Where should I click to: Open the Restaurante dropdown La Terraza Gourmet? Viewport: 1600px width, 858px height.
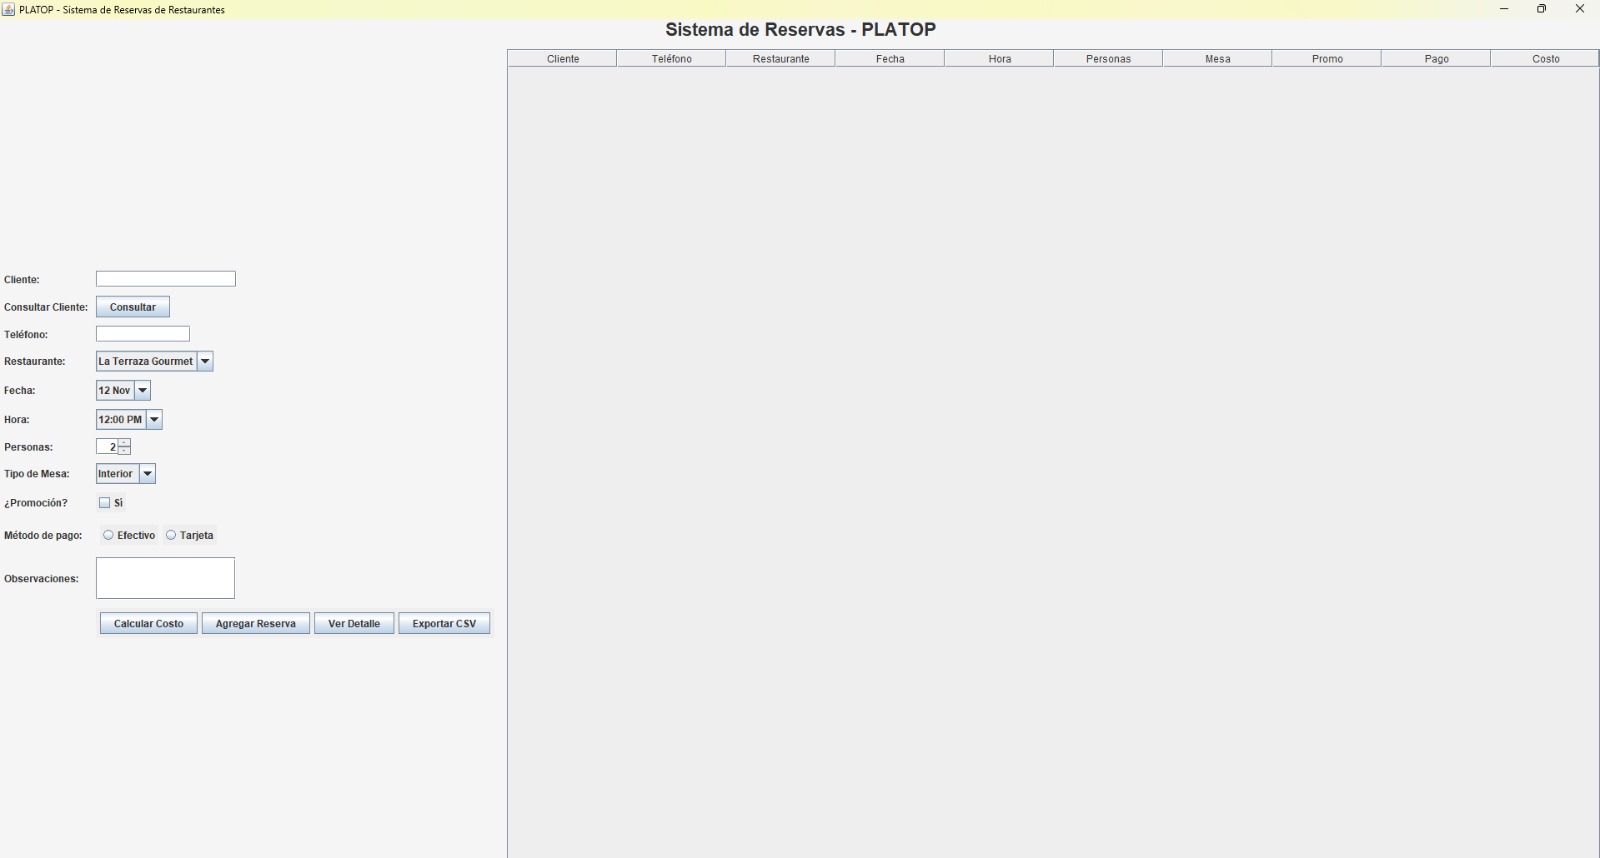[155, 362]
